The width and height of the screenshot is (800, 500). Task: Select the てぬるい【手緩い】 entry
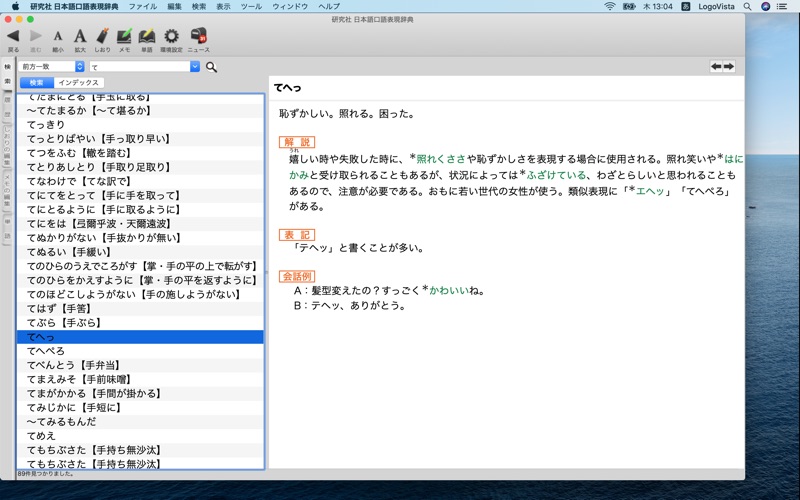point(140,252)
